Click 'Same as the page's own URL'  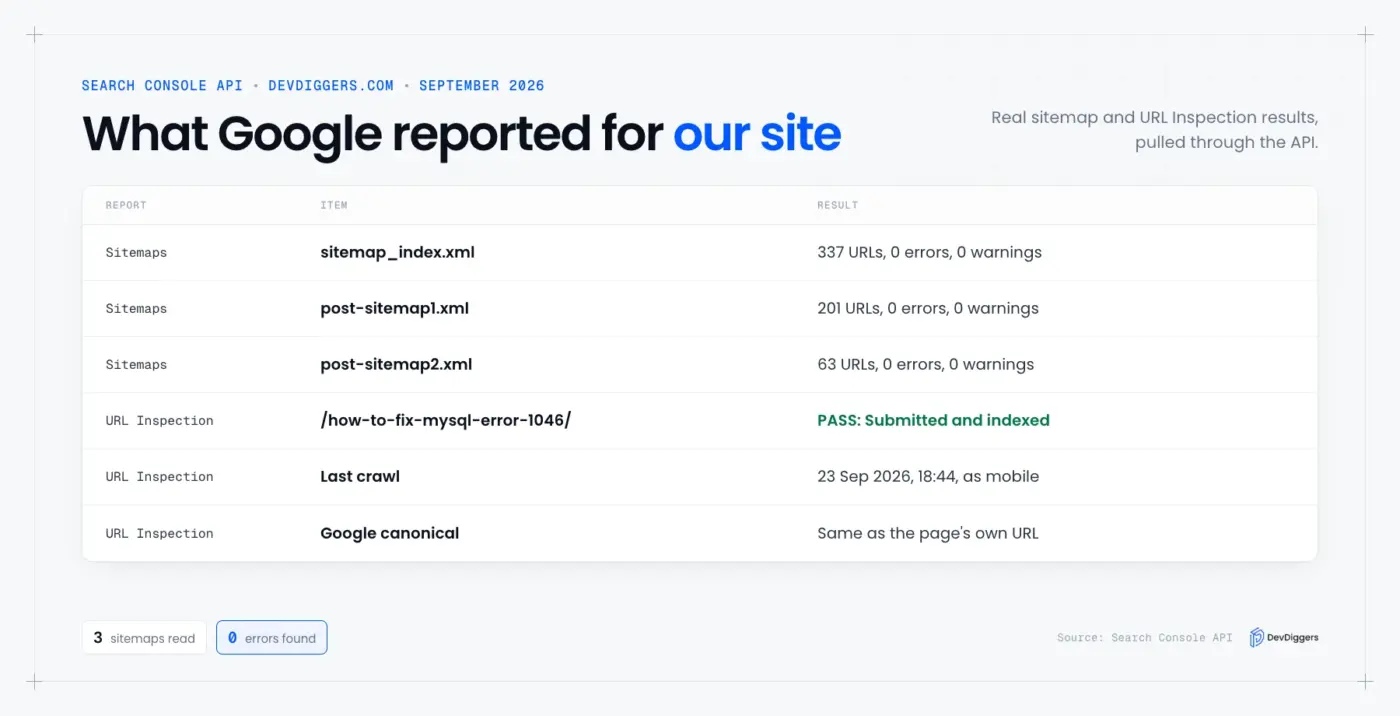point(928,533)
